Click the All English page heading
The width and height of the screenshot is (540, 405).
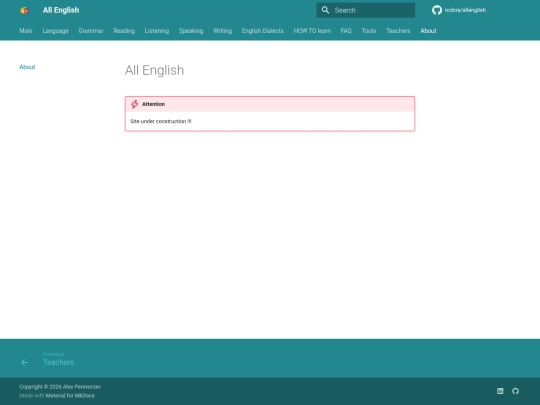point(154,70)
